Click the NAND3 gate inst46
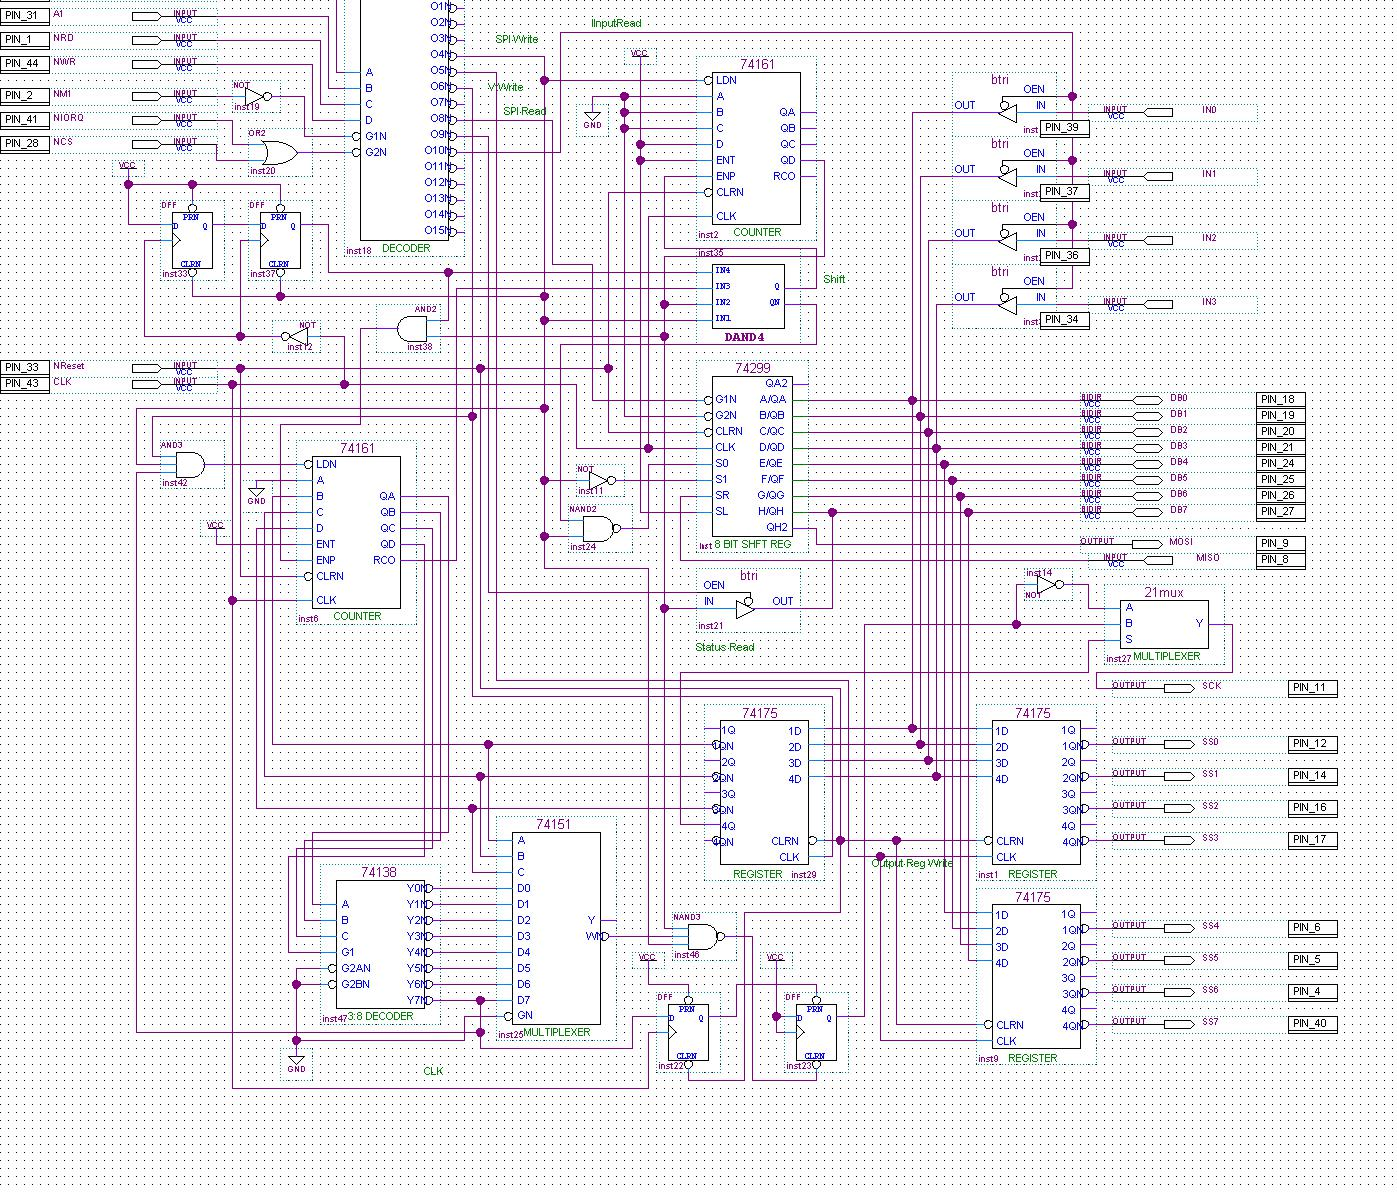 click(x=703, y=938)
